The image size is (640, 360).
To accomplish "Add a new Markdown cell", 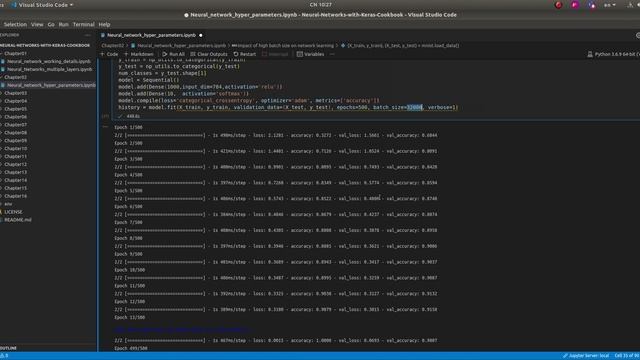I will pos(139,54).
